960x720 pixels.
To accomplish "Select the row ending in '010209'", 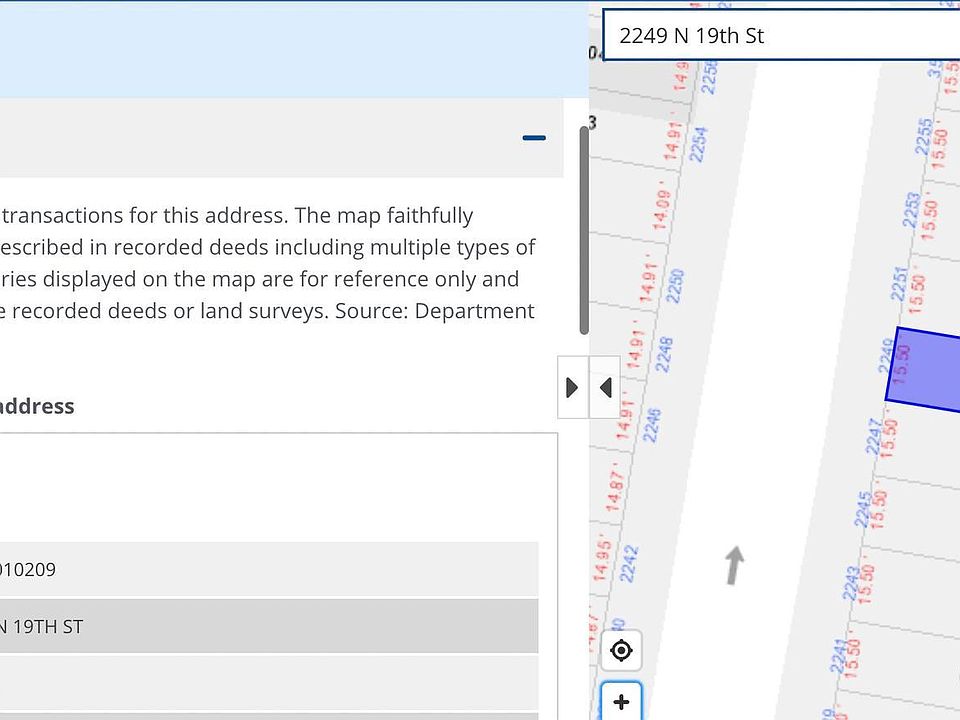I will (268, 569).
